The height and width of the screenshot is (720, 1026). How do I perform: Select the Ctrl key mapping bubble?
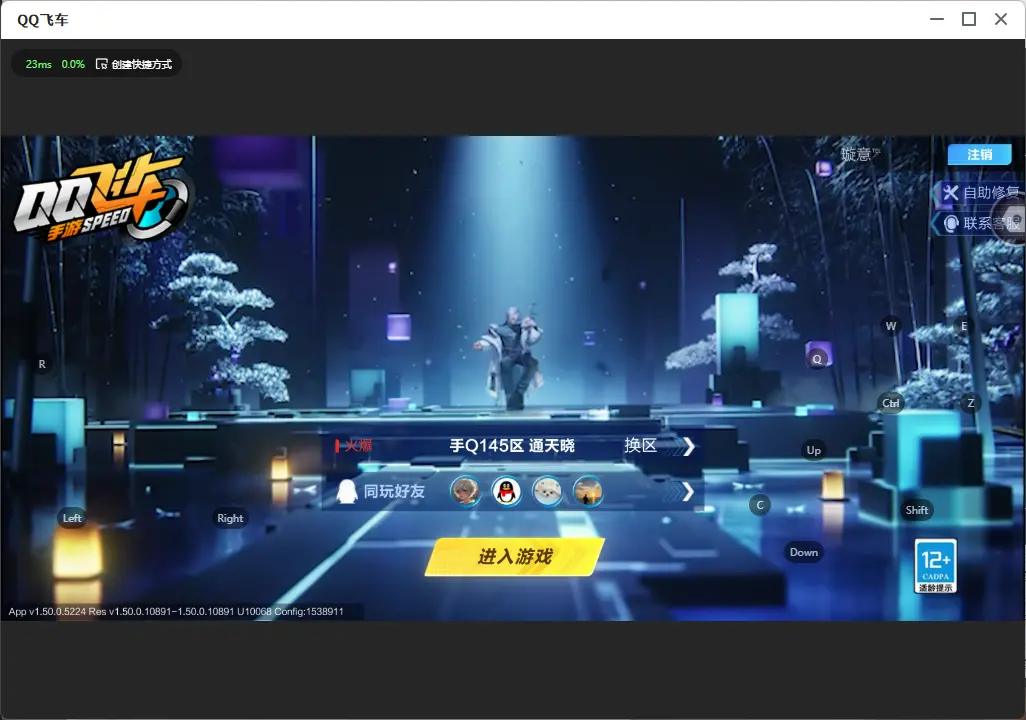tap(891, 403)
